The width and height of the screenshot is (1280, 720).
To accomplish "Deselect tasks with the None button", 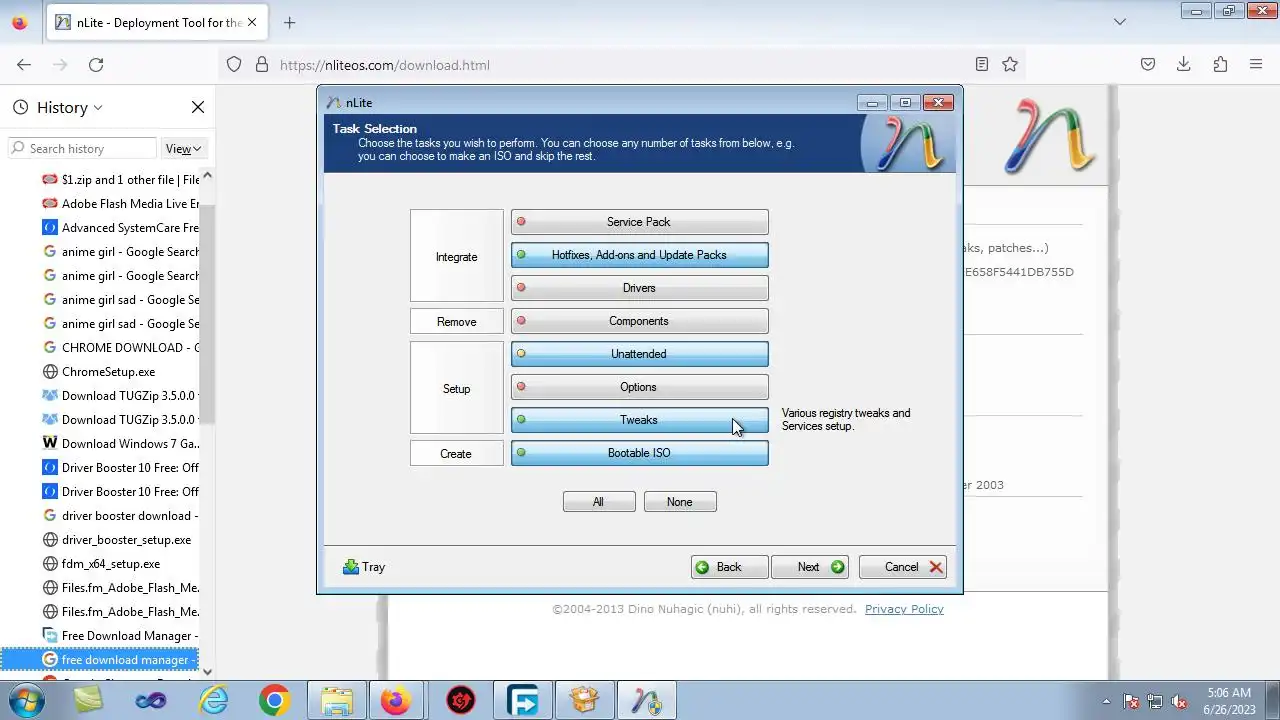I will [680, 502].
